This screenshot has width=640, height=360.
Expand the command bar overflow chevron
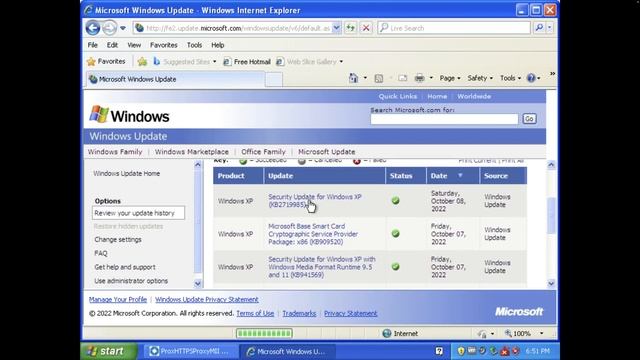552,74
